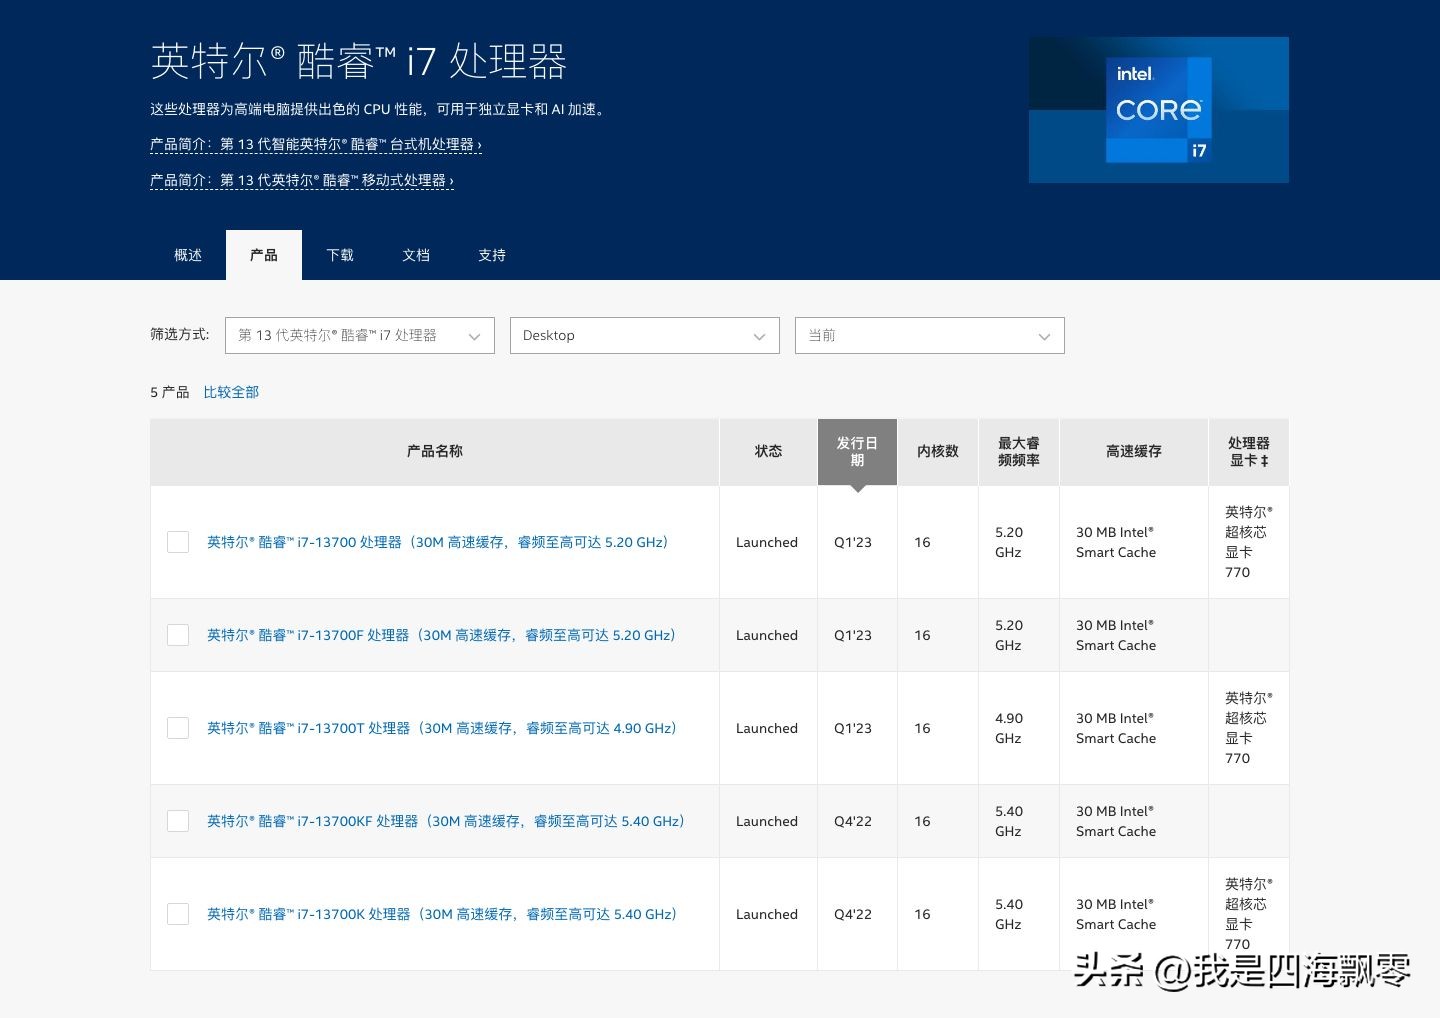Viewport: 1440px width, 1018px height.
Task: Switch to the 下载 tab
Action: click(x=339, y=255)
